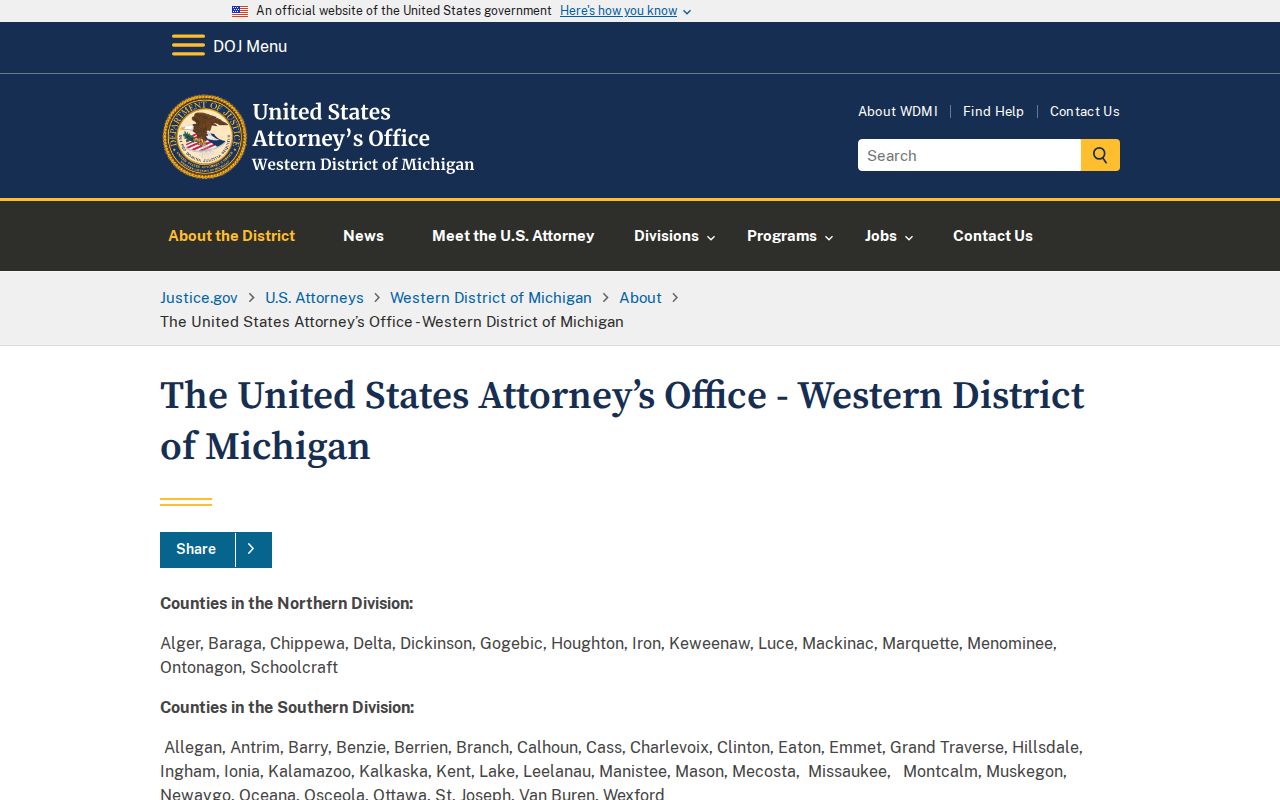Screen dimensions: 1280x800
Task: Select About the District nav item
Action: pos(232,236)
